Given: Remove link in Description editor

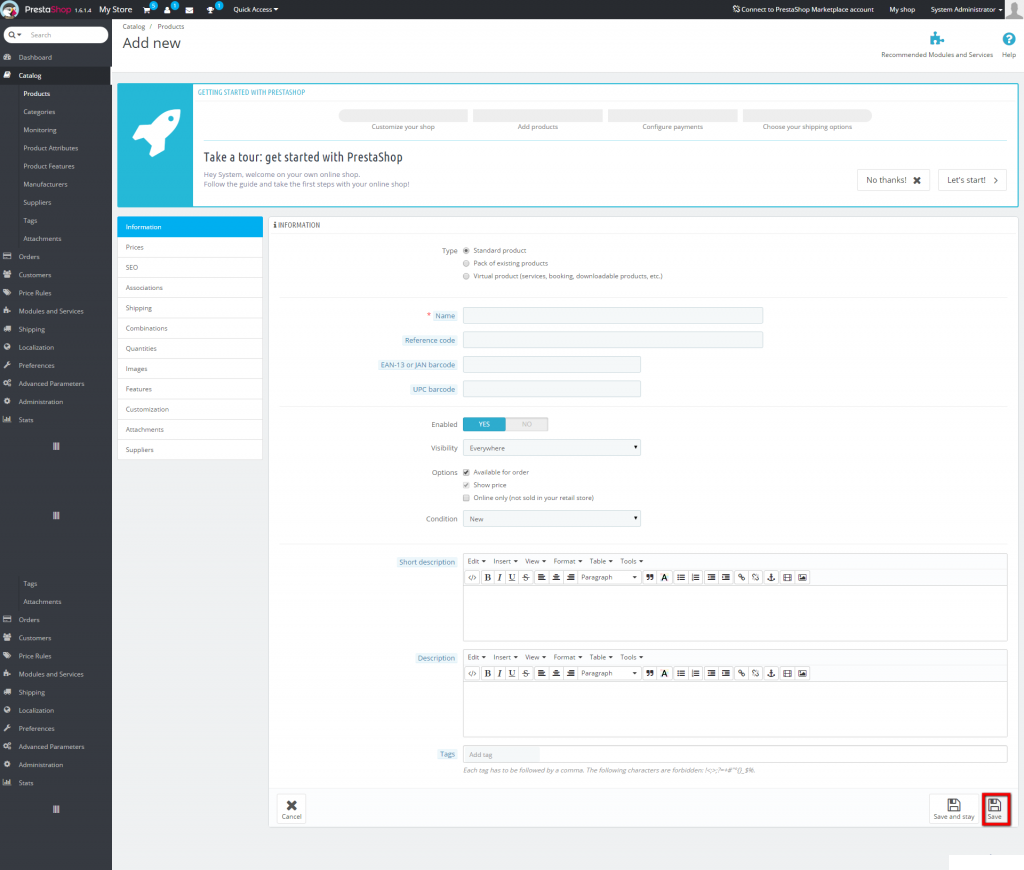Looking at the screenshot, I should [756, 673].
